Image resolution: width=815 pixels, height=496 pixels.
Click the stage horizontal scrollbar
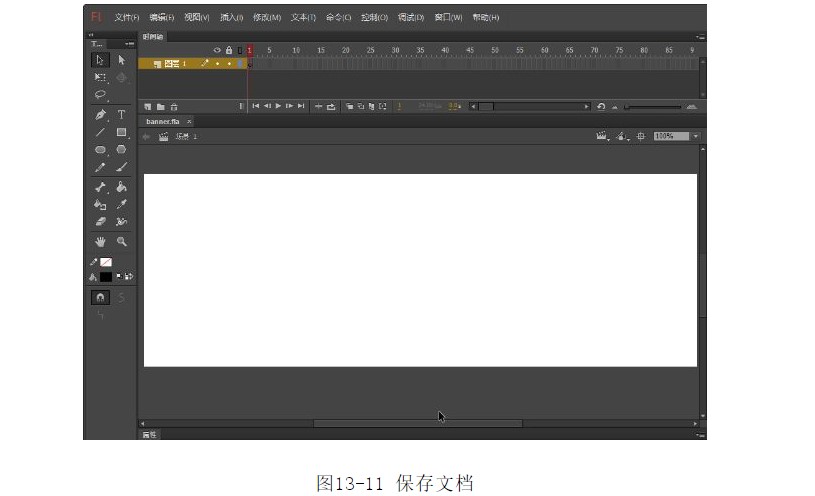(417, 423)
